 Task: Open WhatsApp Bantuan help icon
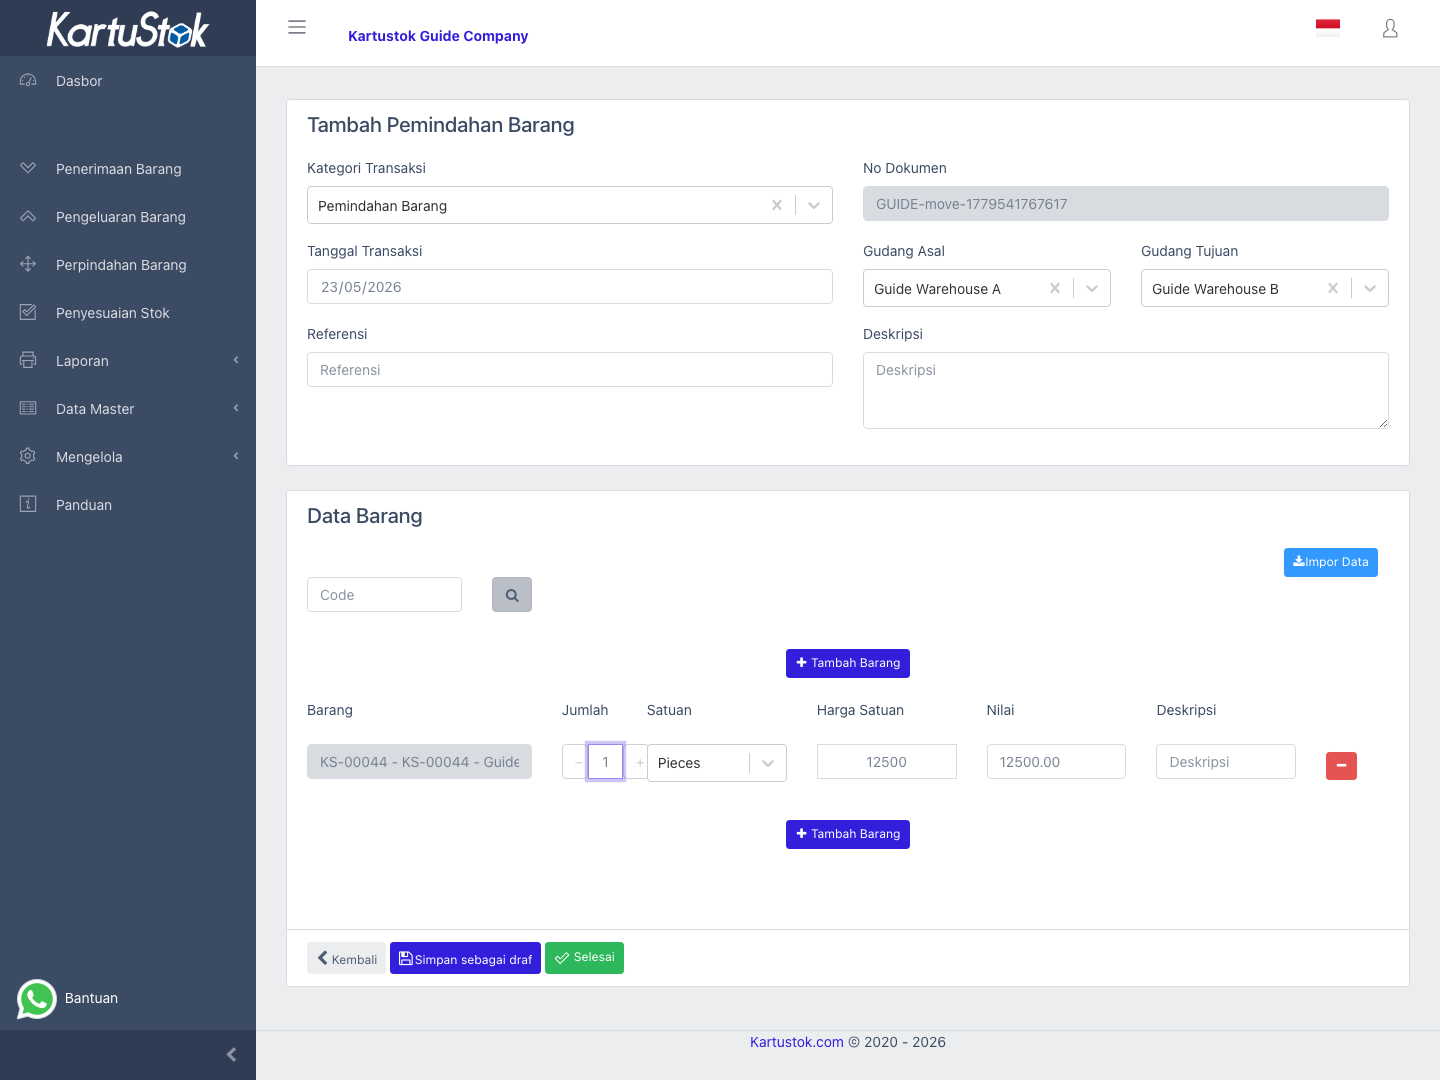pos(37,998)
